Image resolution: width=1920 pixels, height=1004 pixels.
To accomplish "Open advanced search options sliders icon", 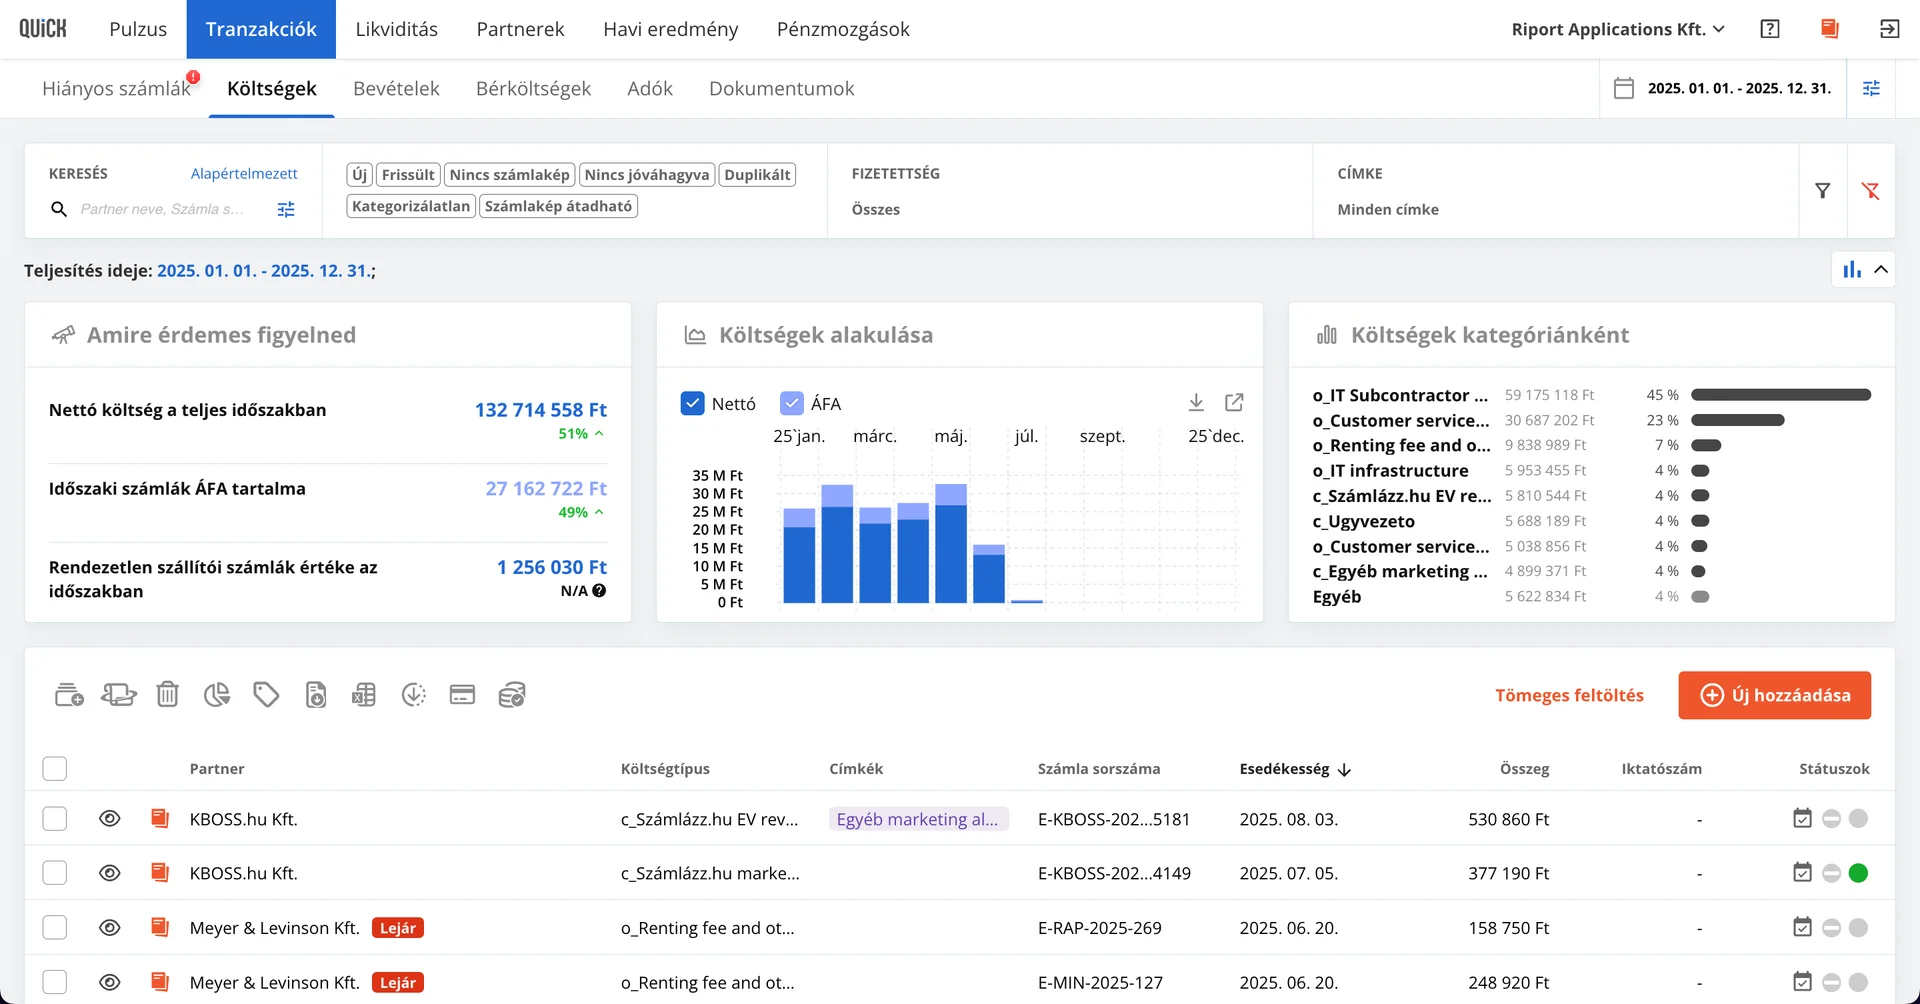I will point(286,209).
